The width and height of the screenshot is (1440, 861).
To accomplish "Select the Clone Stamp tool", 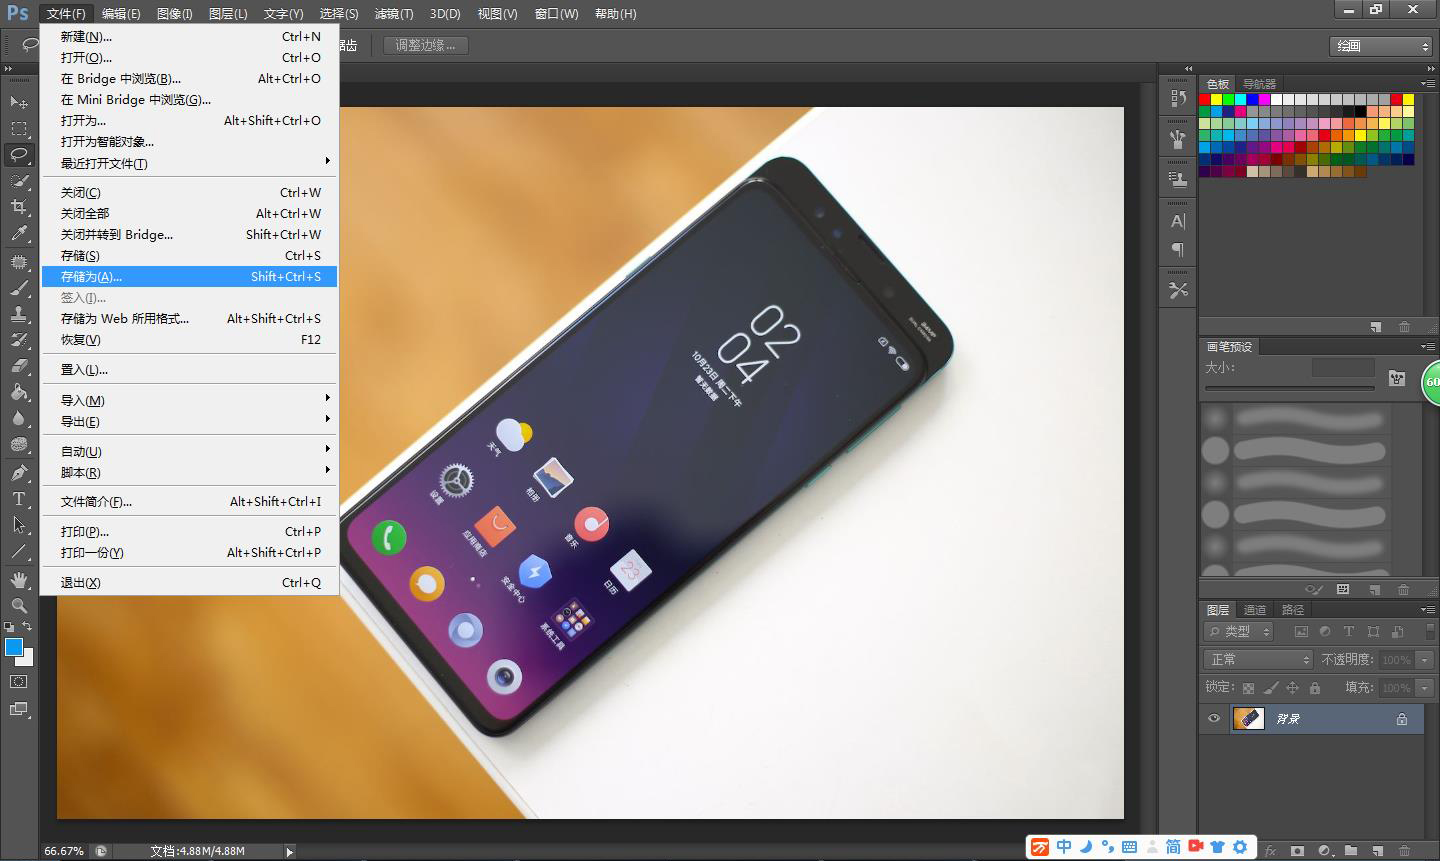I will coord(18,314).
